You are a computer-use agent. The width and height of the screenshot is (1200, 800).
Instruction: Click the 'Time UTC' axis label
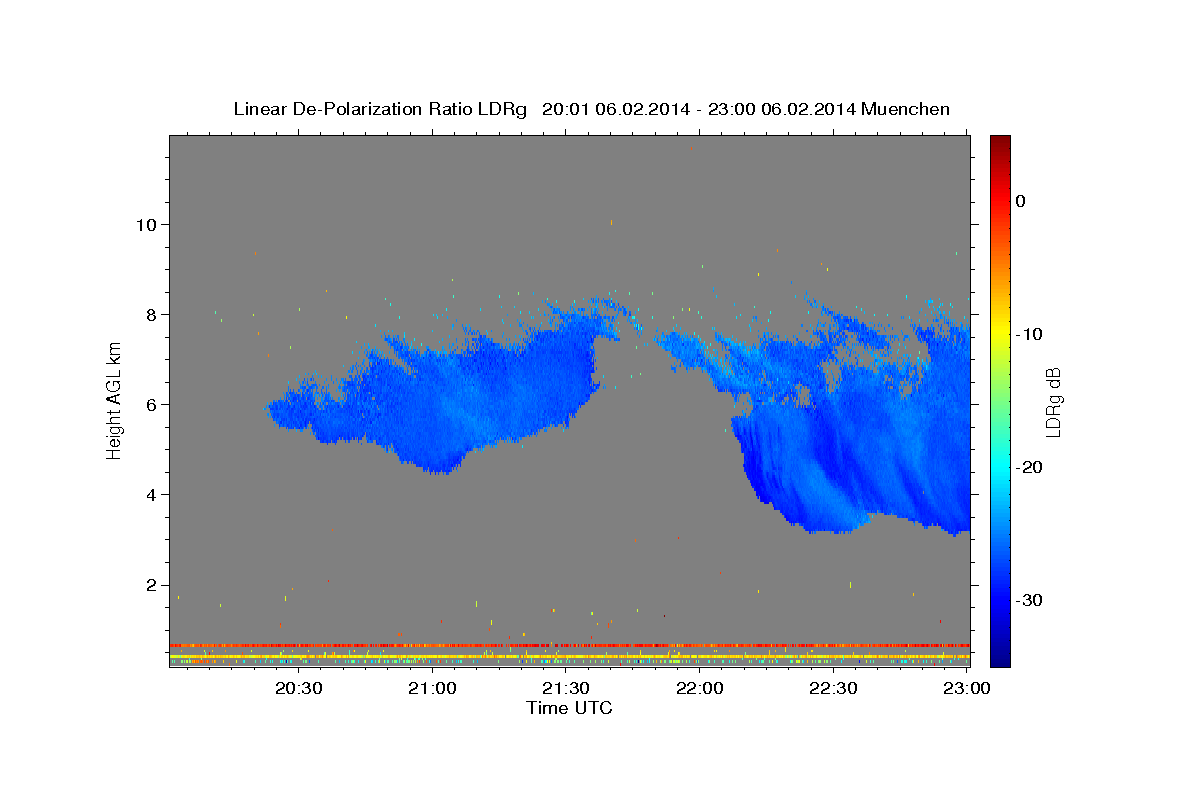pyautogui.click(x=569, y=708)
